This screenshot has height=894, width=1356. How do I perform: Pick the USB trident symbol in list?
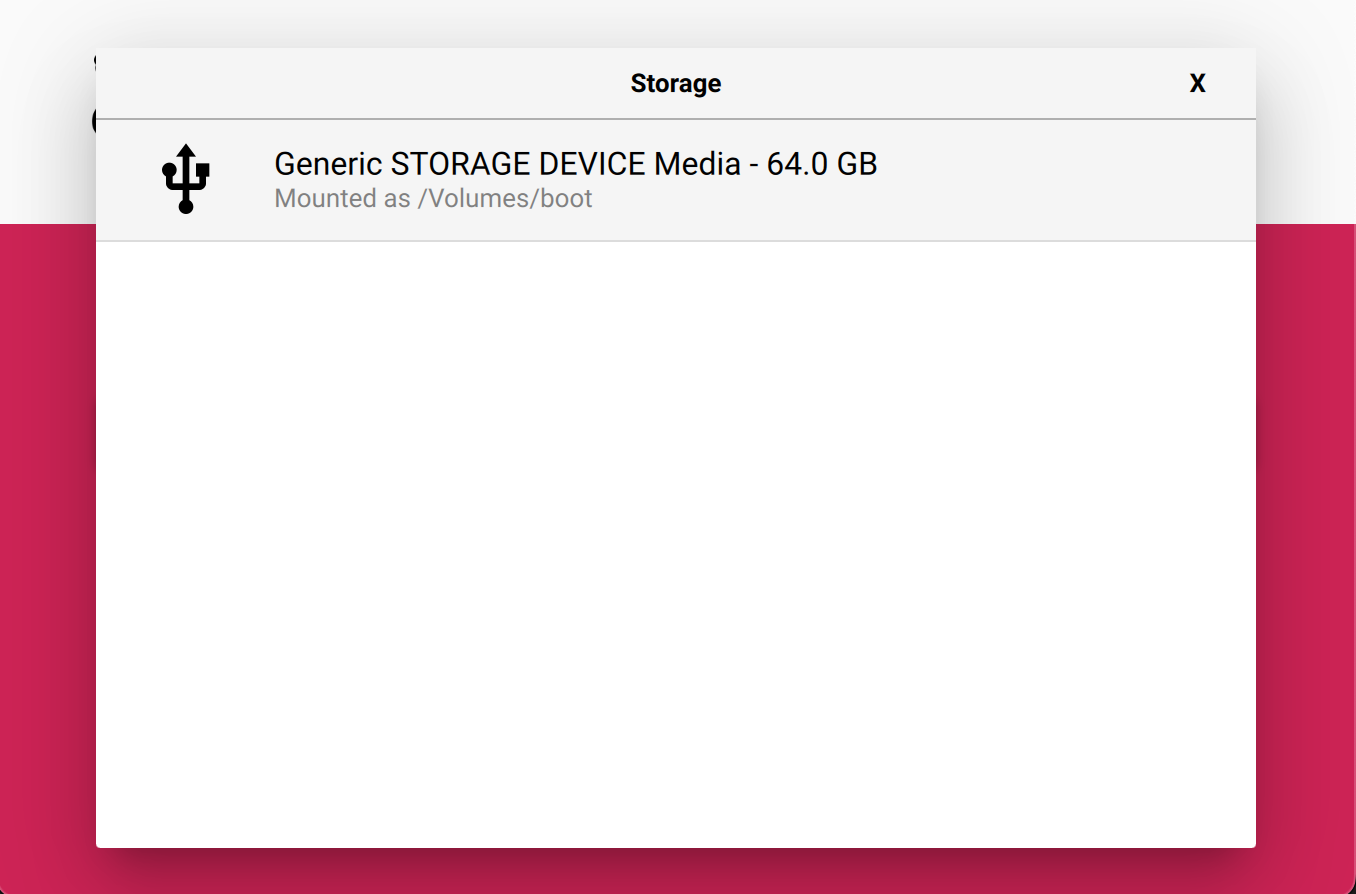(x=185, y=178)
